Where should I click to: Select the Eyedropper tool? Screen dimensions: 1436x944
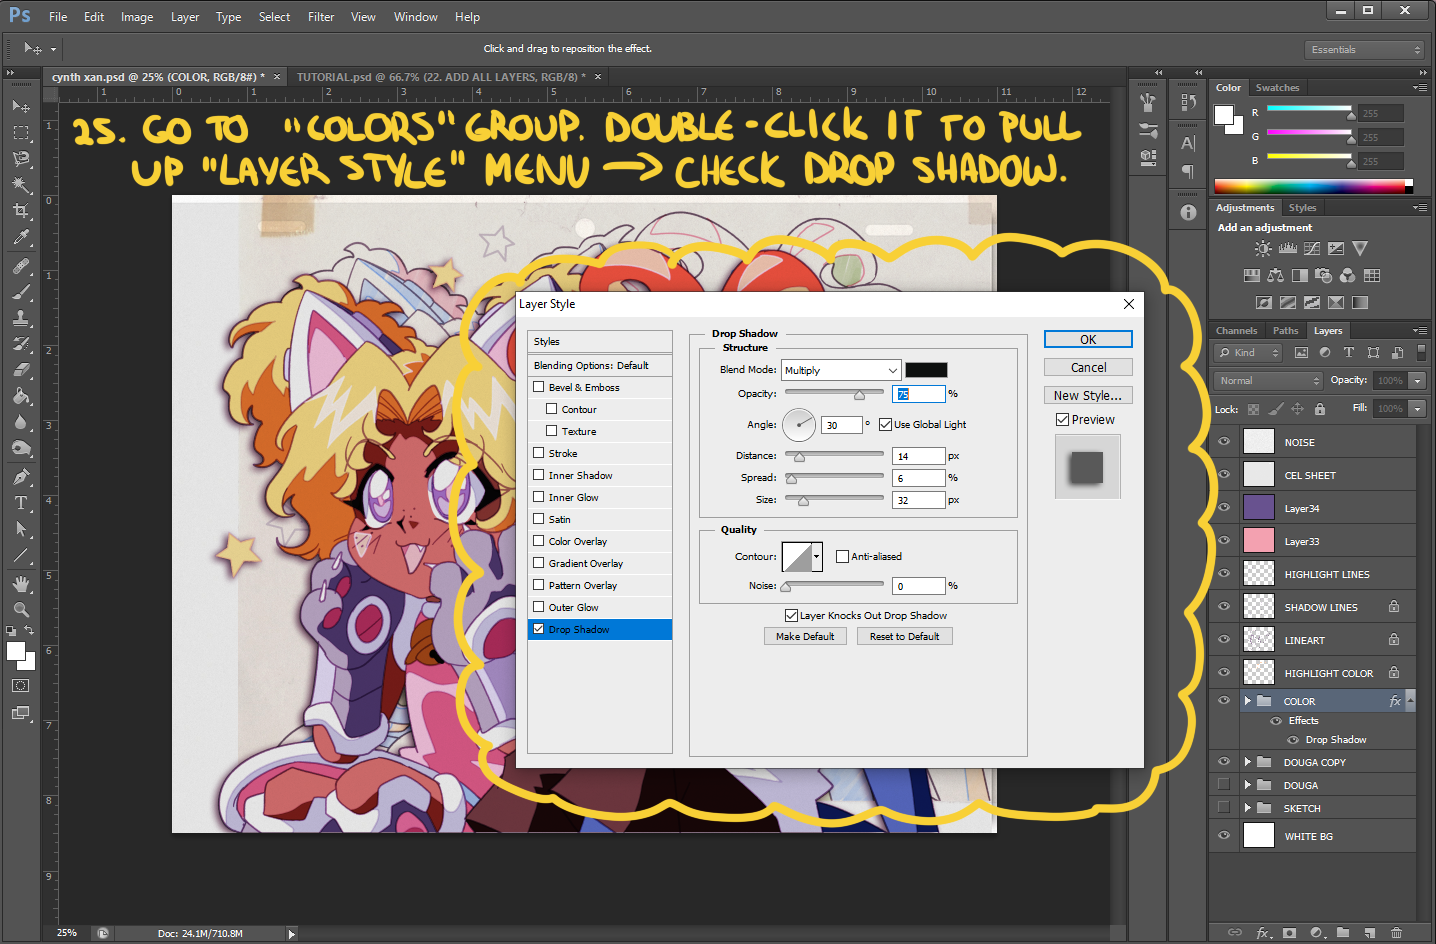click(x=20, y=238)
